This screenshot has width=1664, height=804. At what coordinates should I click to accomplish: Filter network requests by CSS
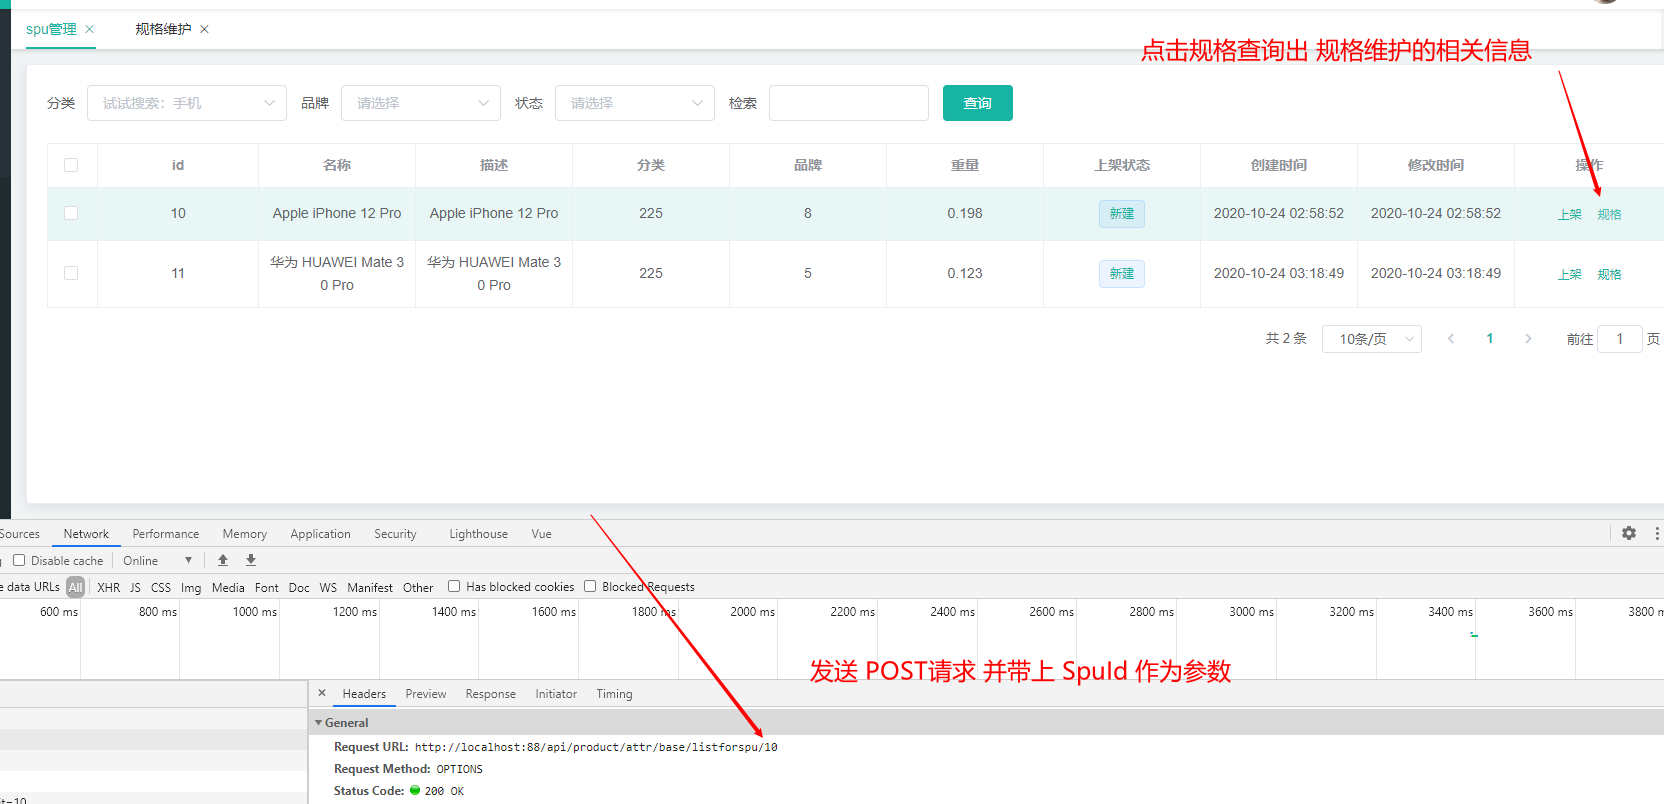click(x=161, y=587)
